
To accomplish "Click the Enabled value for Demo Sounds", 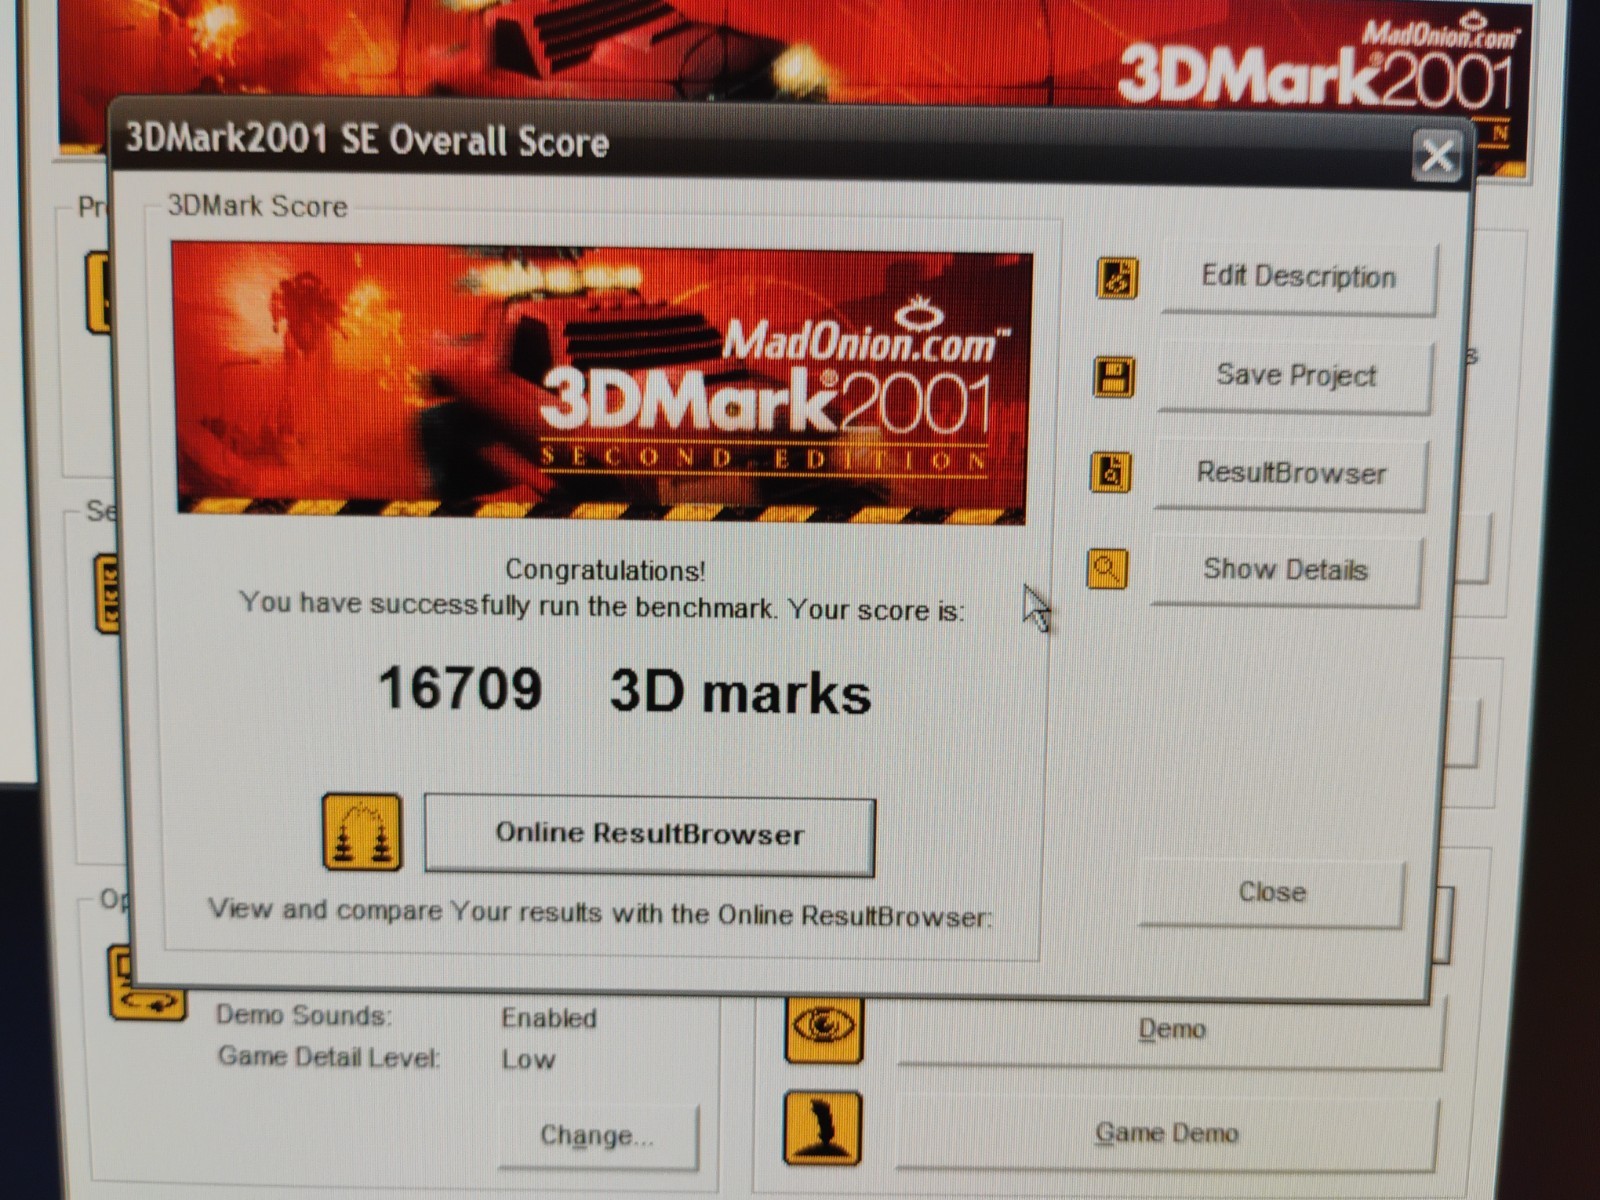I will [549, 1018].
